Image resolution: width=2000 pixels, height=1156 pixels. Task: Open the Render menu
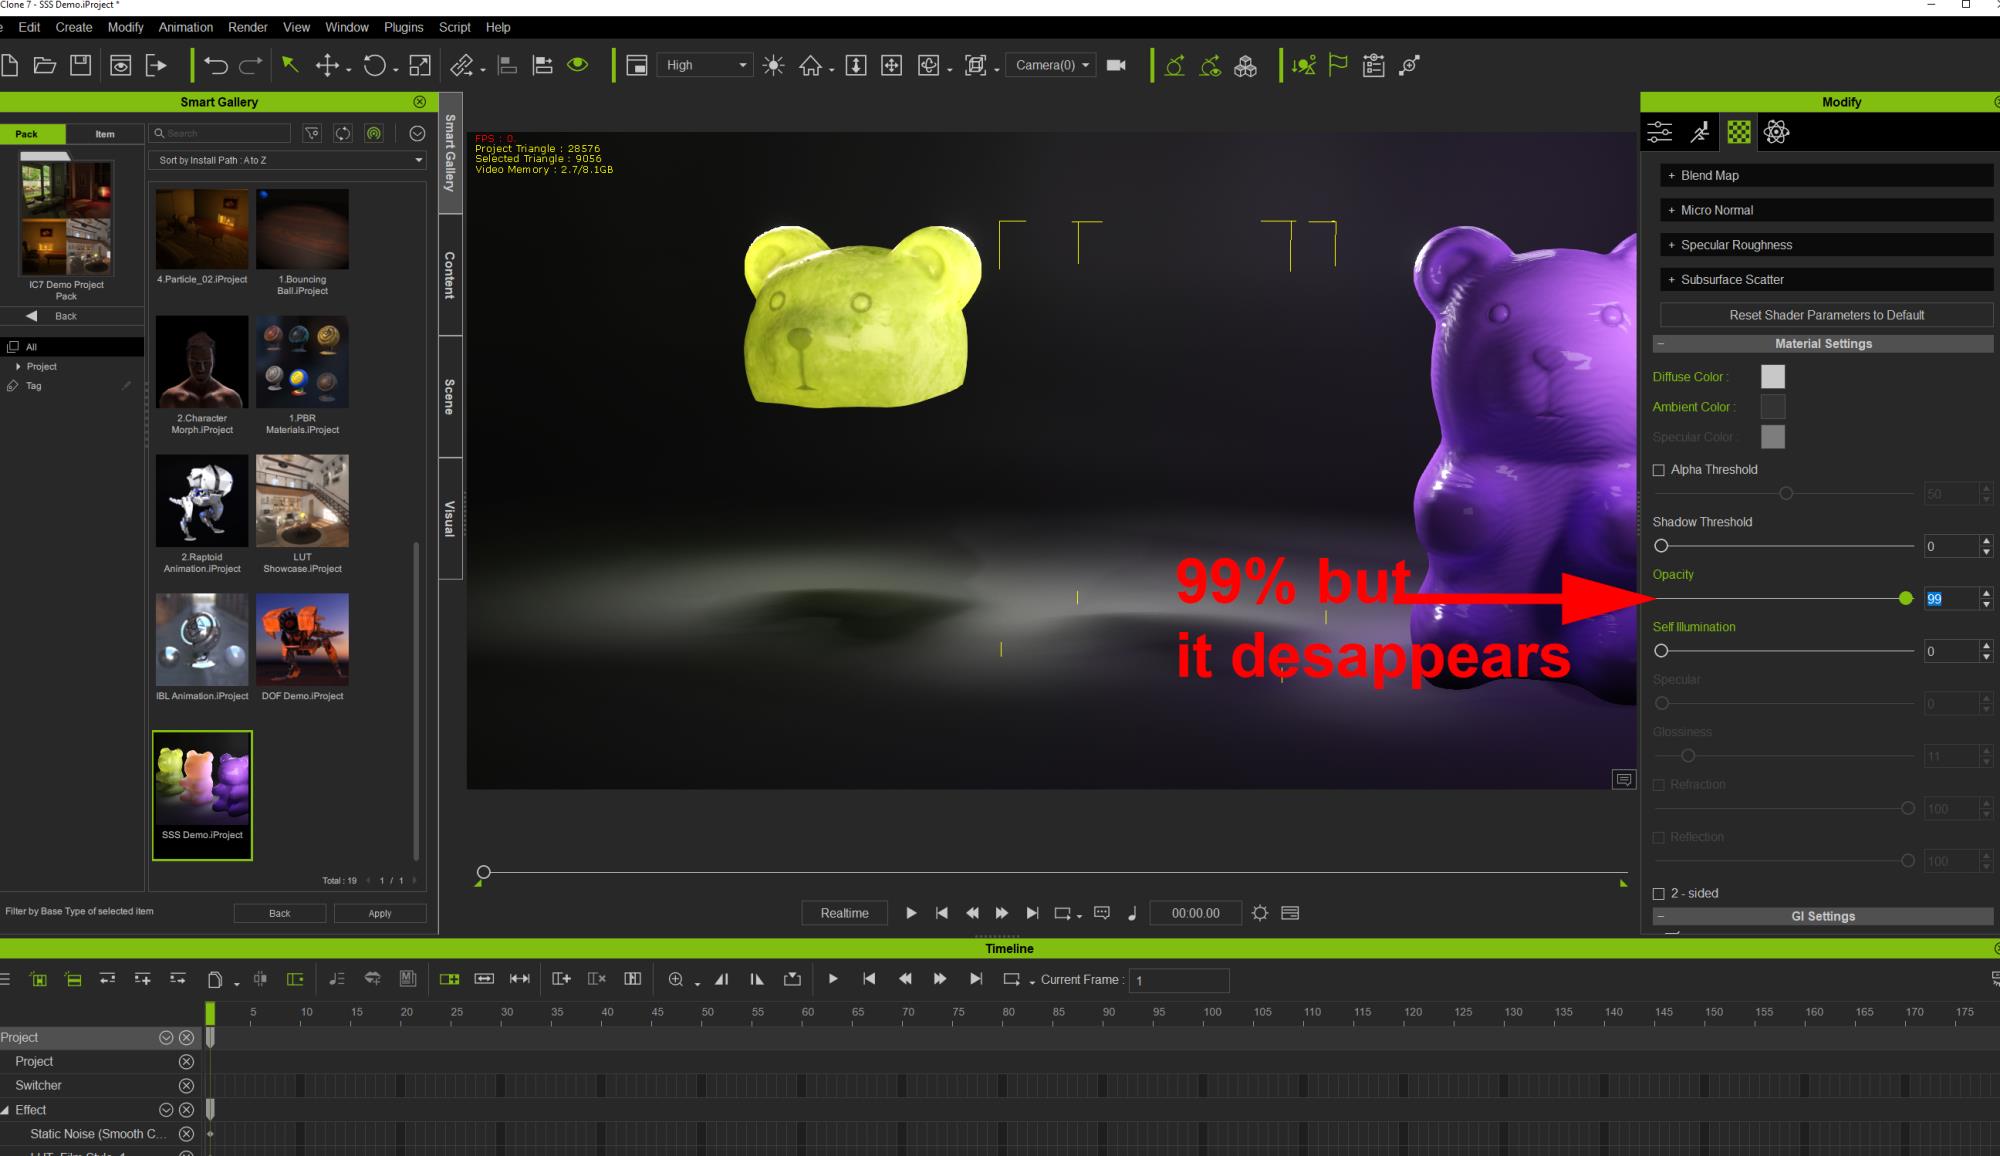(x=248, y=27)
